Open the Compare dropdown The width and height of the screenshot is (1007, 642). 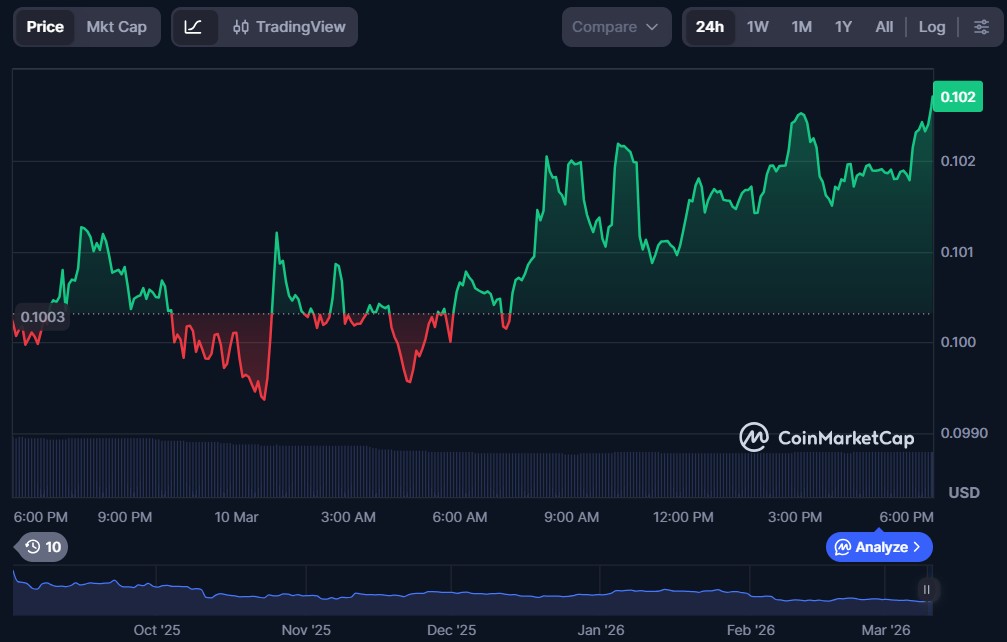click(616, 27)
